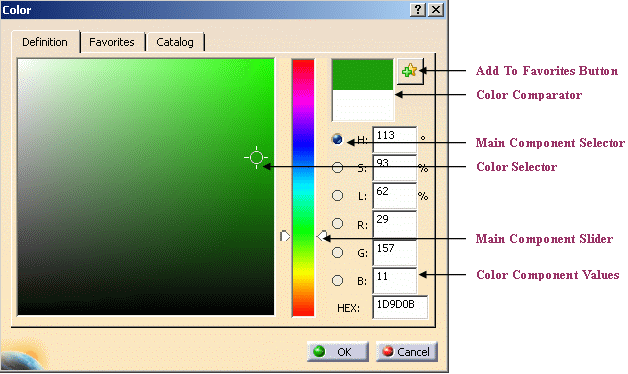628x374 pixels.
Task: Select the S saturation radio button
Action: [337, 167]
